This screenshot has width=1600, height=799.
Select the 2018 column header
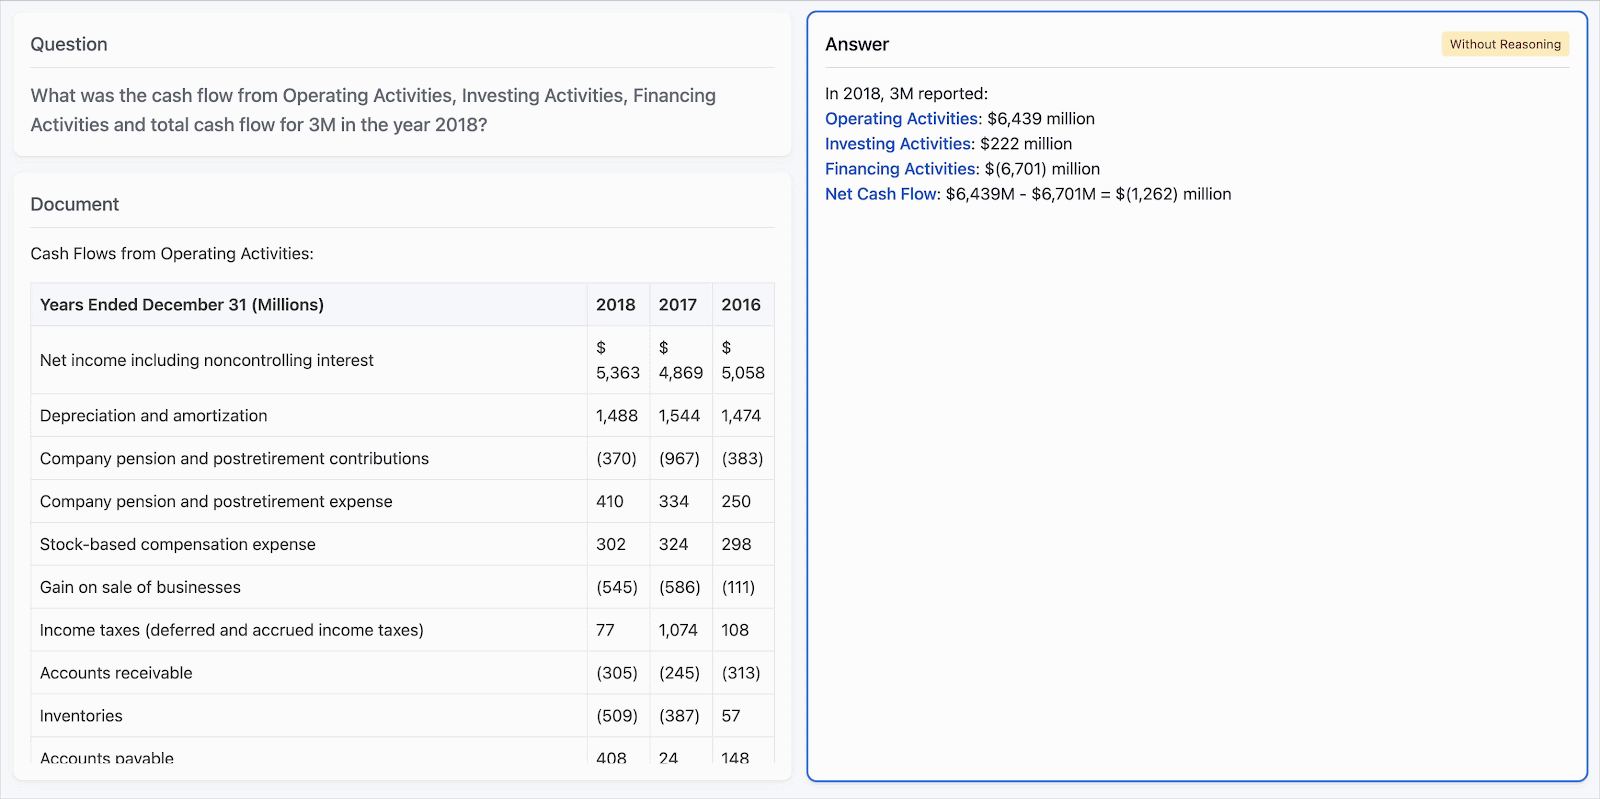pos(615,305)
